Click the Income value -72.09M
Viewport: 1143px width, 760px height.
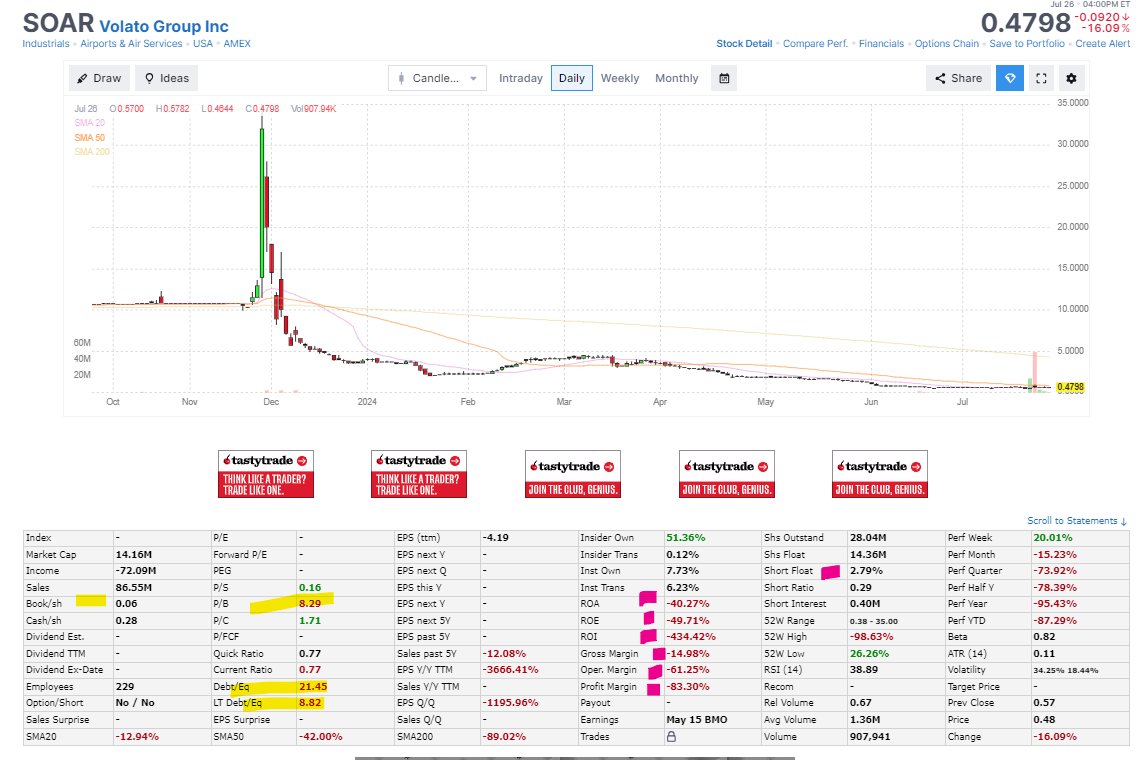[x=136, y=571]
